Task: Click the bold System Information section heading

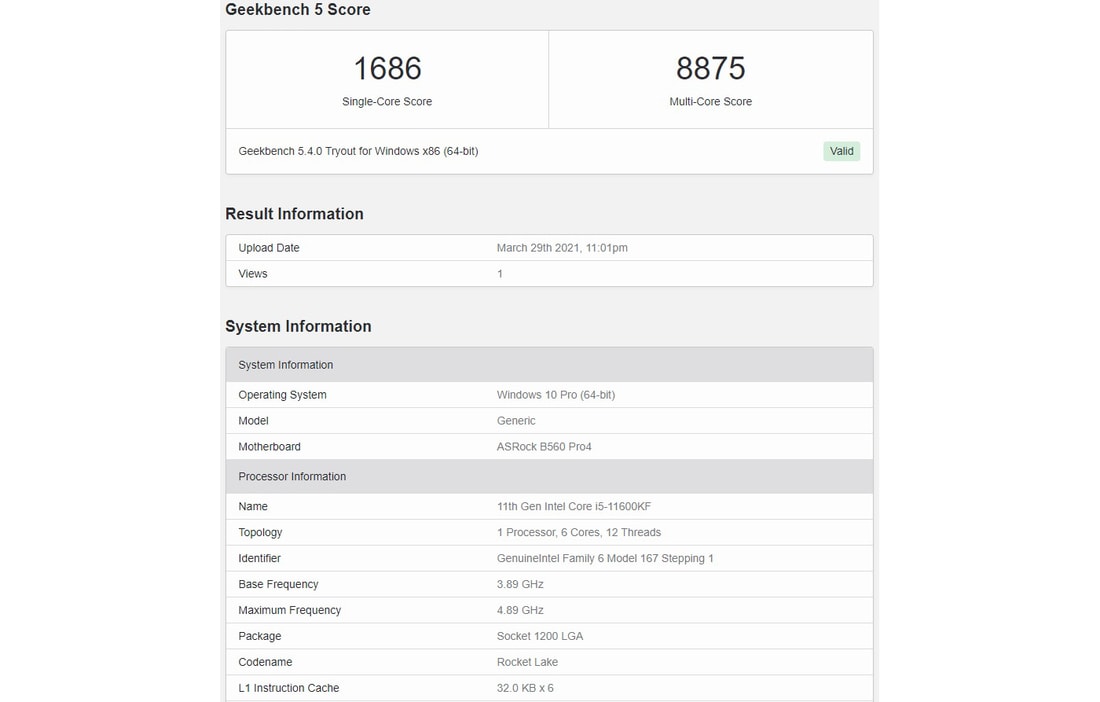Action: click(x=298, y=327)
